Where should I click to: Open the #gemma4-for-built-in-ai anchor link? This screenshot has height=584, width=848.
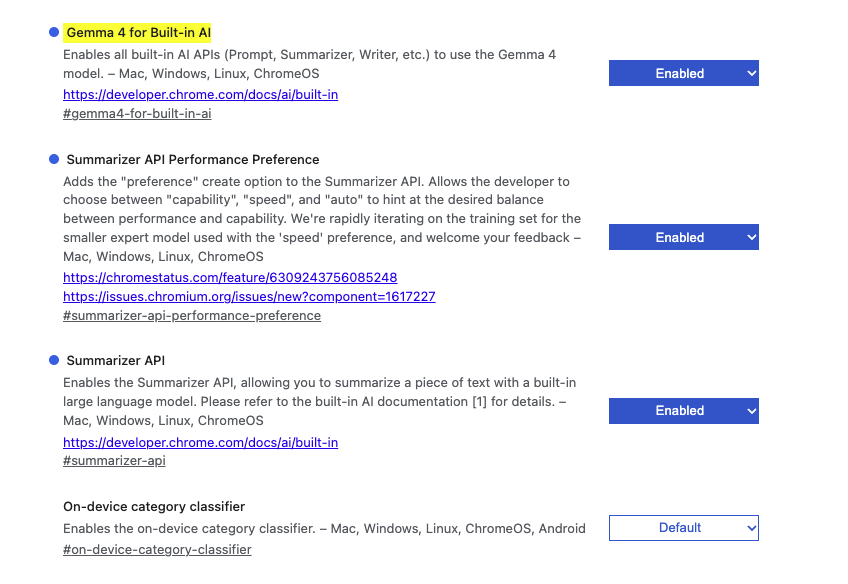pos(137,114)
